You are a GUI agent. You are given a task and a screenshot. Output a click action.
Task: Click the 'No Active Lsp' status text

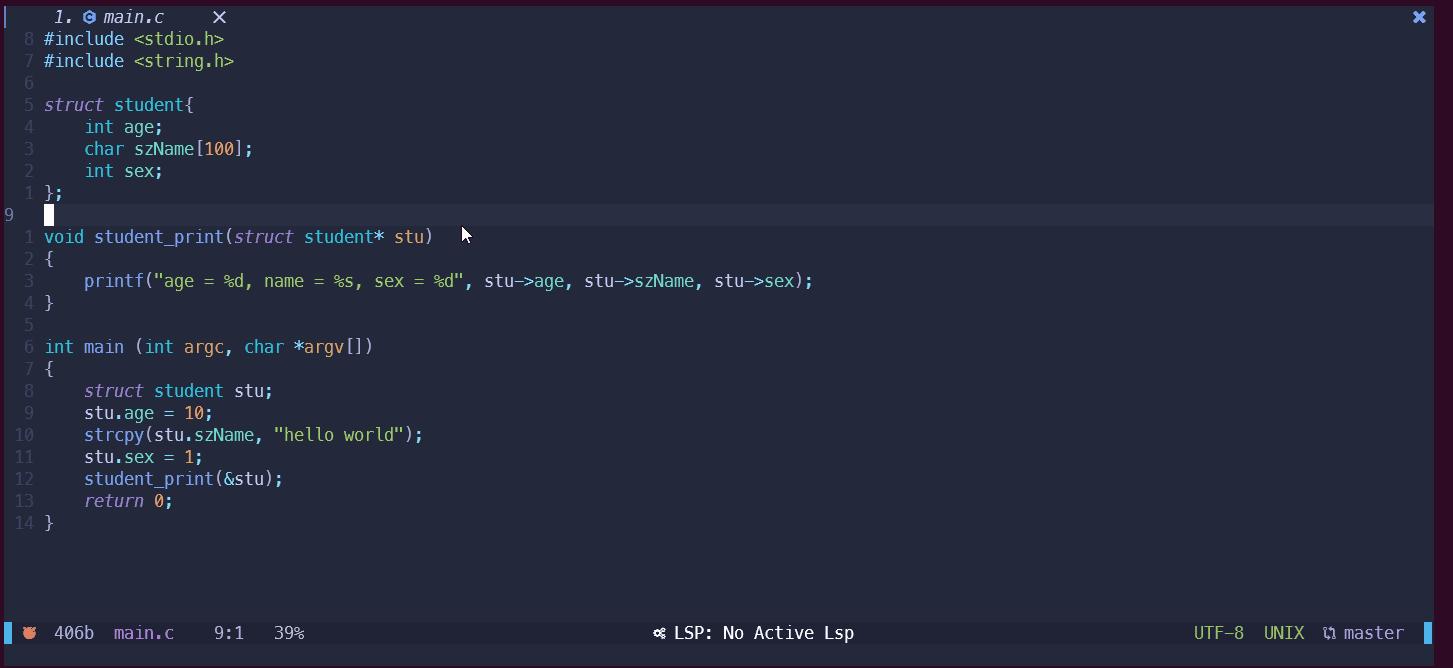point(788,633)
